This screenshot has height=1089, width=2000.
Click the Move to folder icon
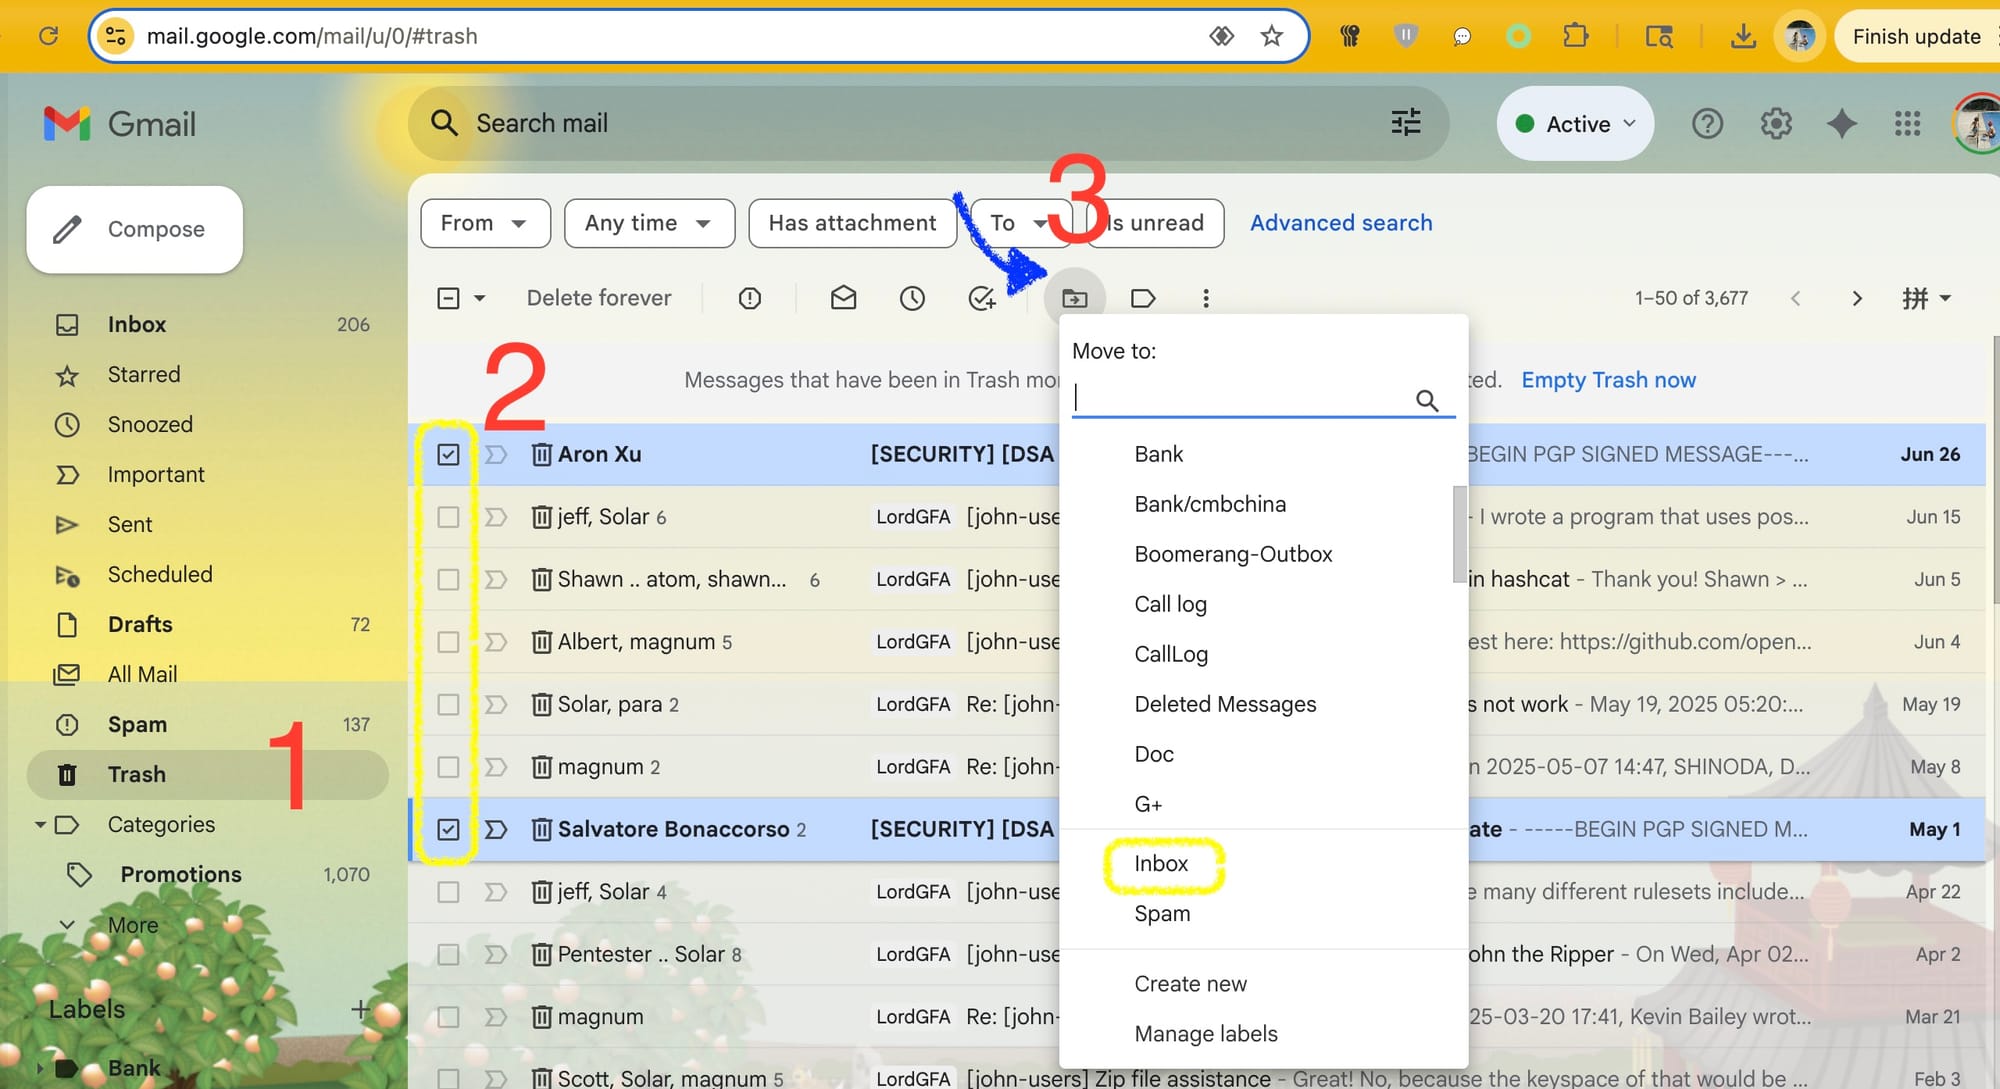click(1075, 298)
